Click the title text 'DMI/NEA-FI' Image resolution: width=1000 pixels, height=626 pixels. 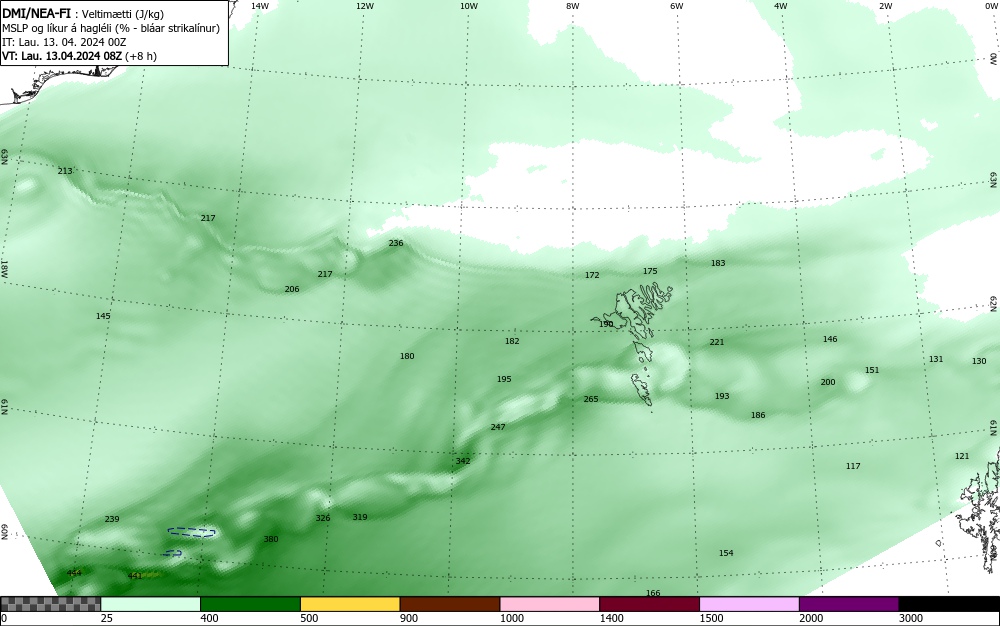tap(36, 13)
